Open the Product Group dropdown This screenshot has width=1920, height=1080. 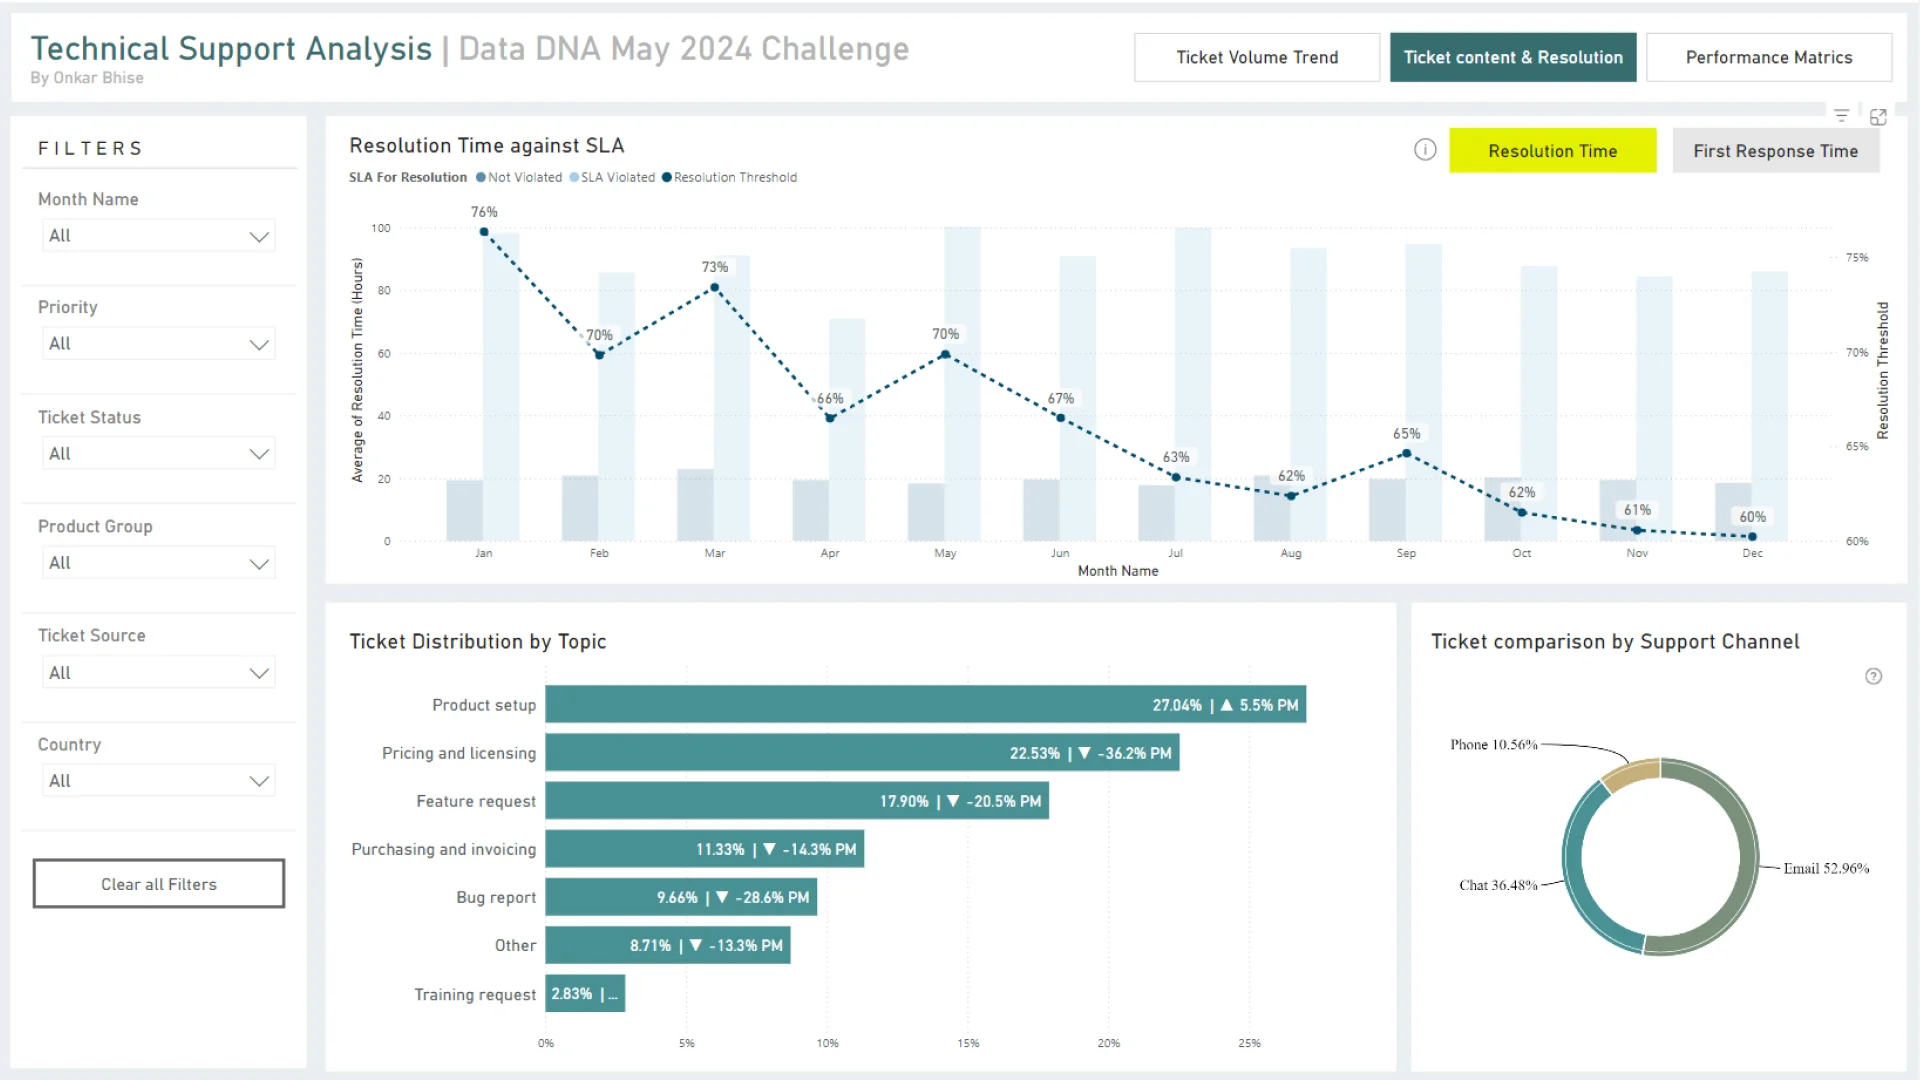tap(160, 563)
